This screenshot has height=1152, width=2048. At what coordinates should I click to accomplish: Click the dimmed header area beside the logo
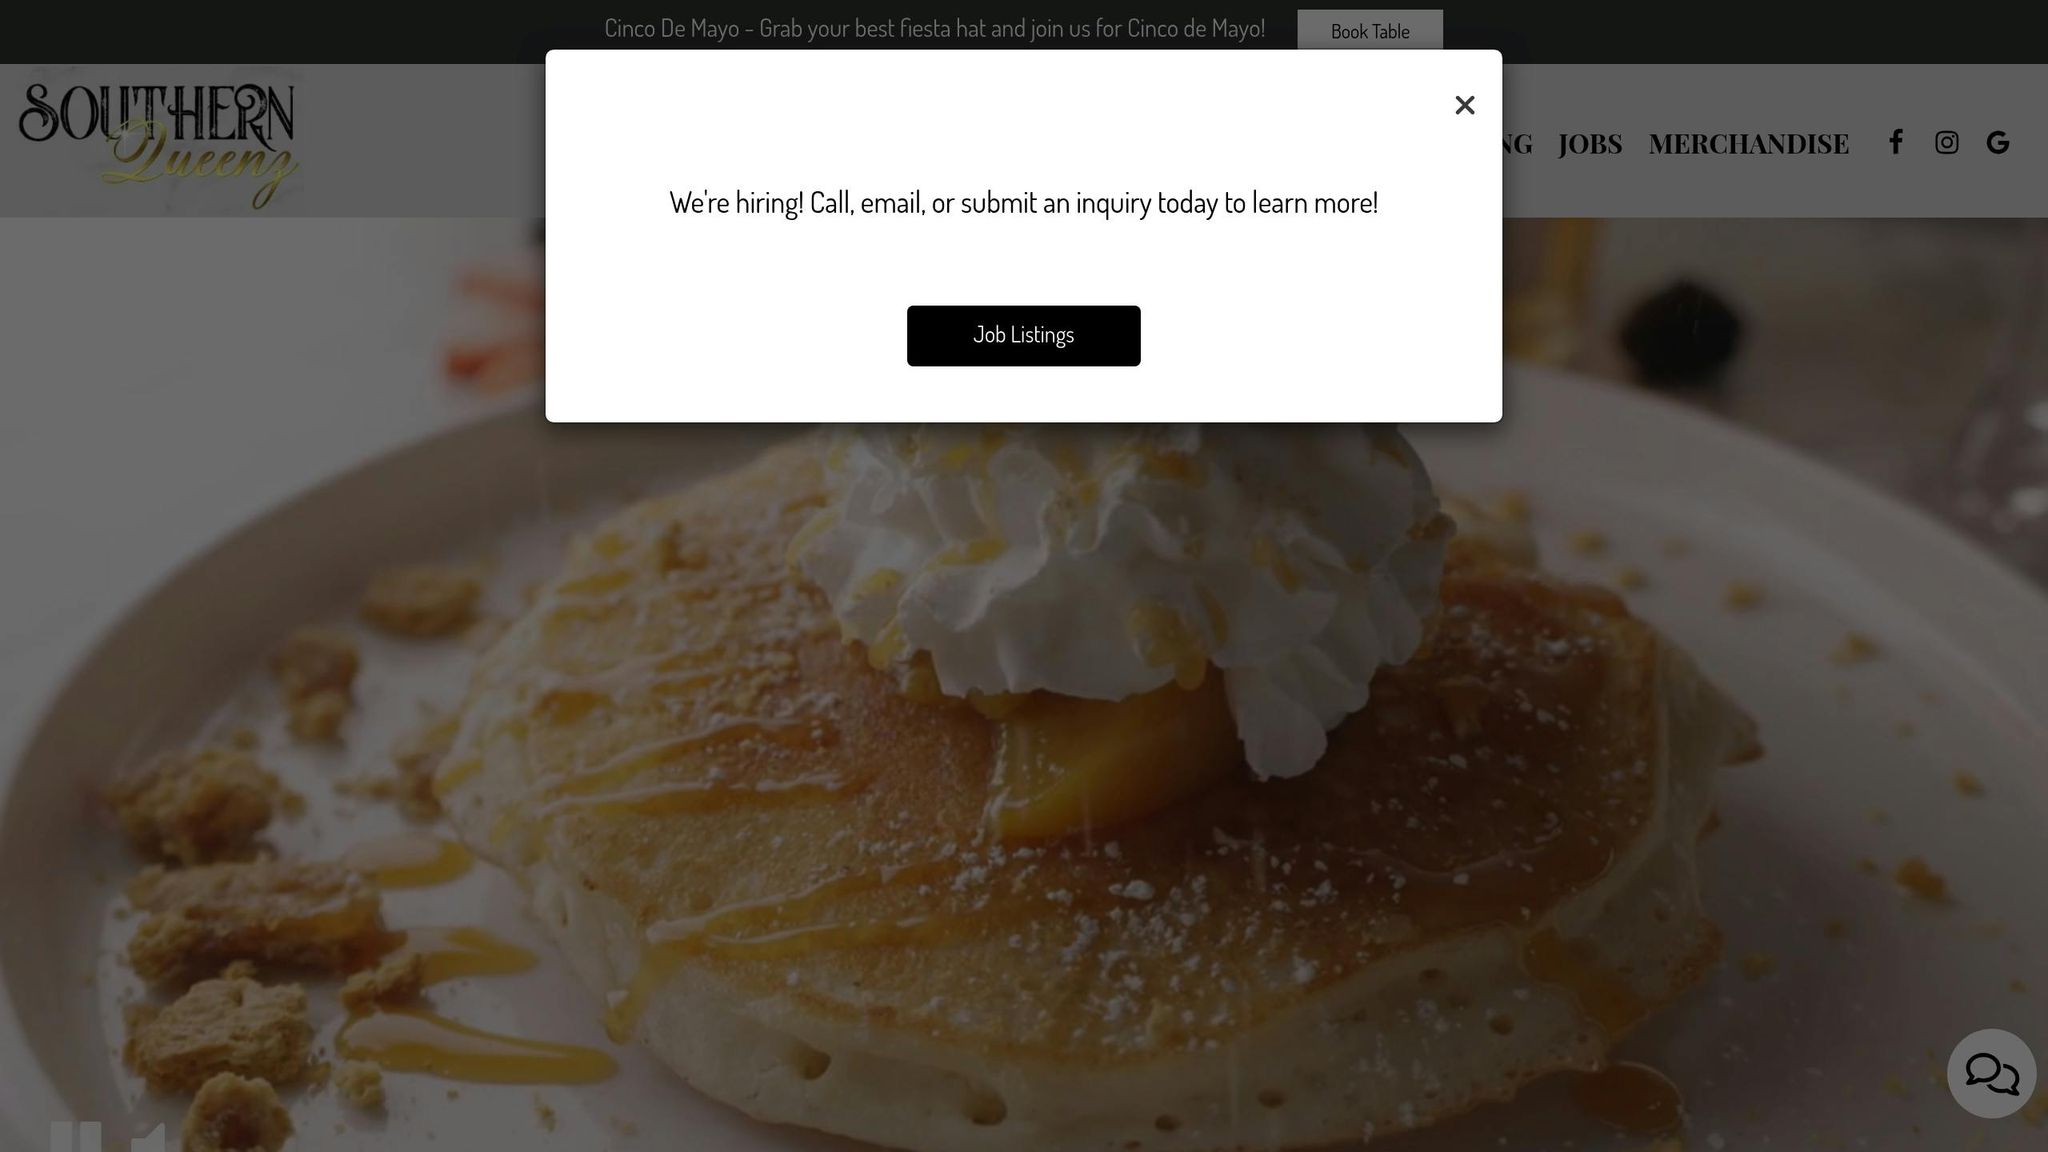coord(420,142)
